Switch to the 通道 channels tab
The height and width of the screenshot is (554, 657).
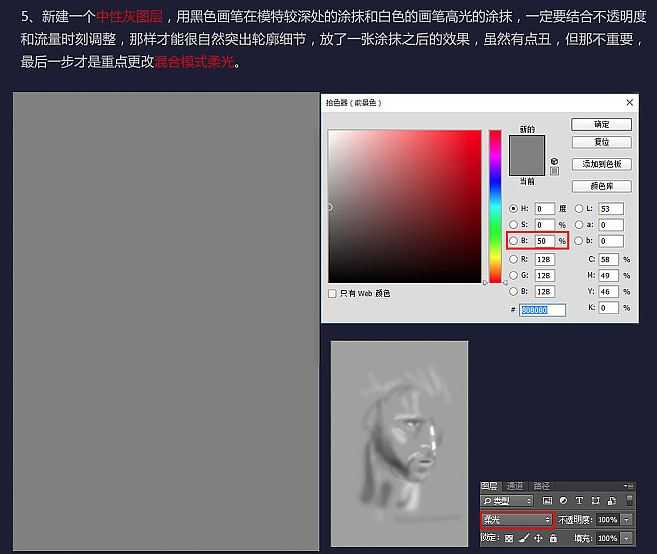(515, 486)
